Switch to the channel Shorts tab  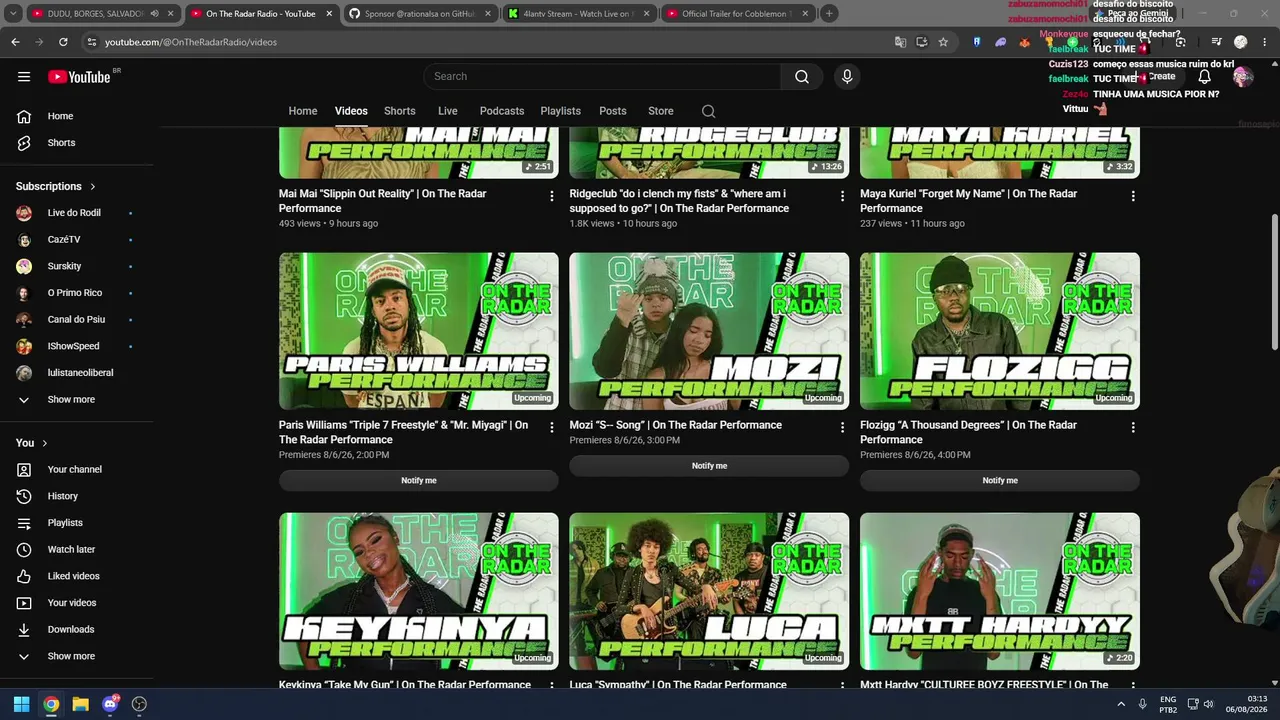coord(400,111)
